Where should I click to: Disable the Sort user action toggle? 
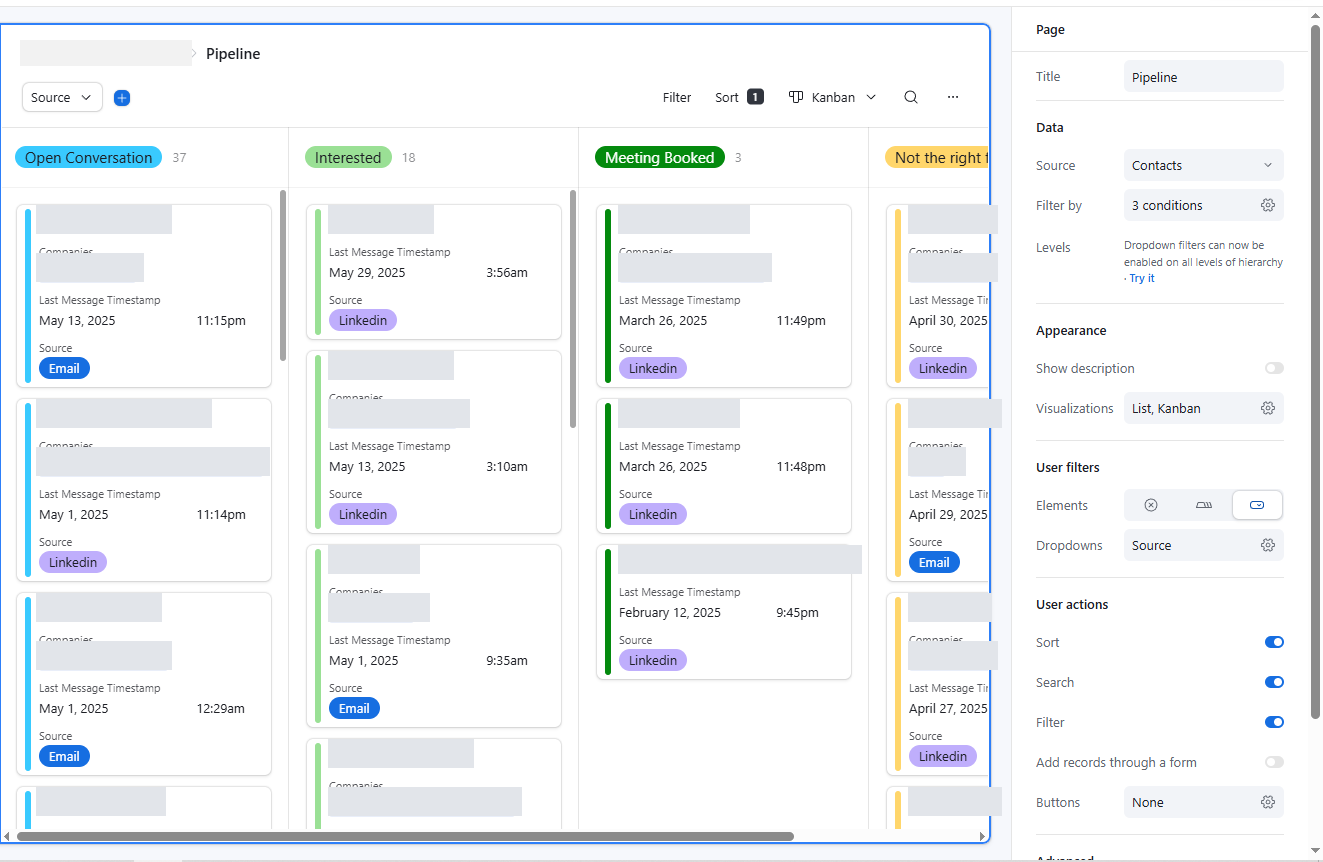[x=1274, y=642]
